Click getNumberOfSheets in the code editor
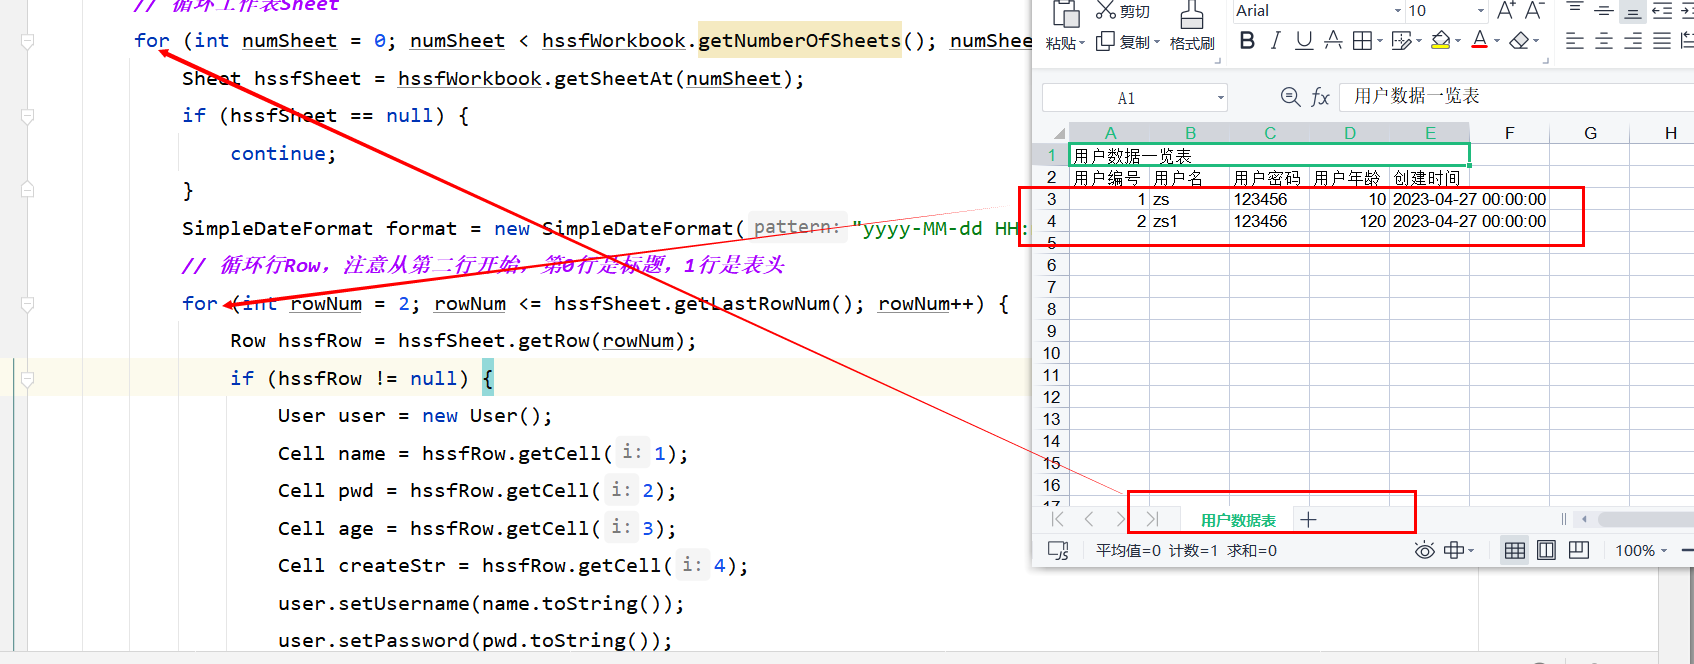 pos(799,41)
